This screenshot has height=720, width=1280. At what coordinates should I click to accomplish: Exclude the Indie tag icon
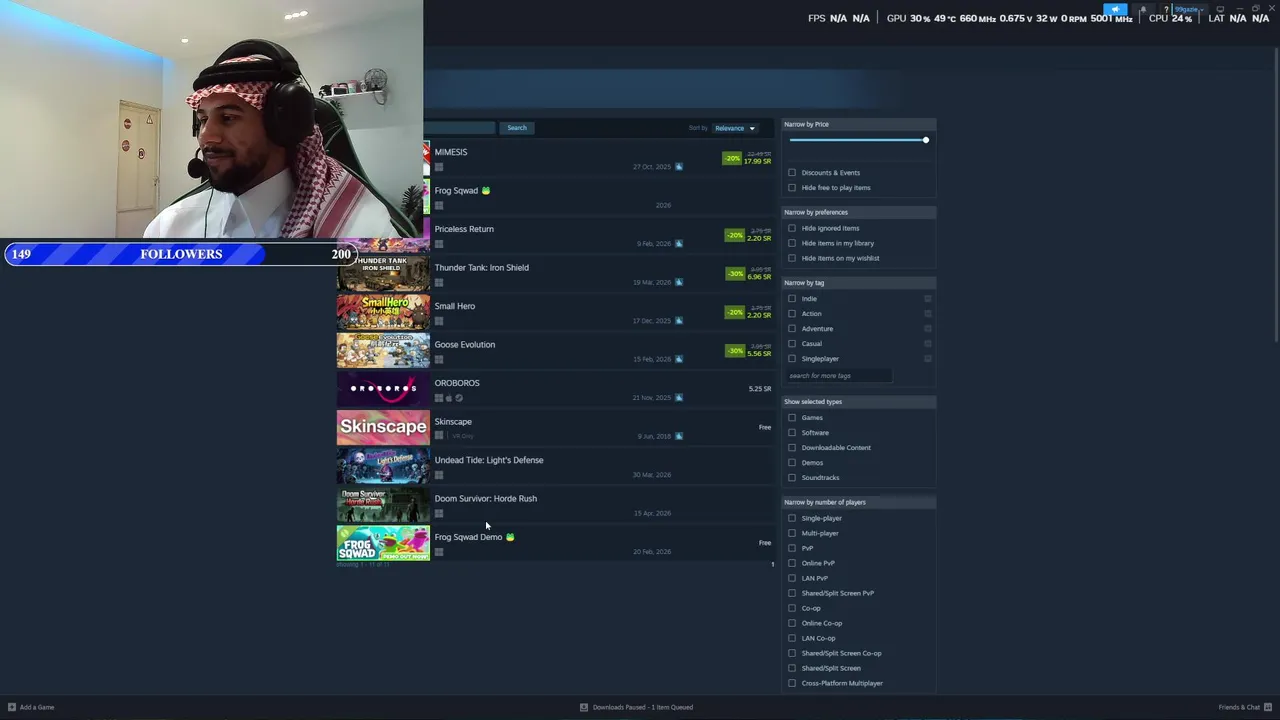[x=928, y=299]
